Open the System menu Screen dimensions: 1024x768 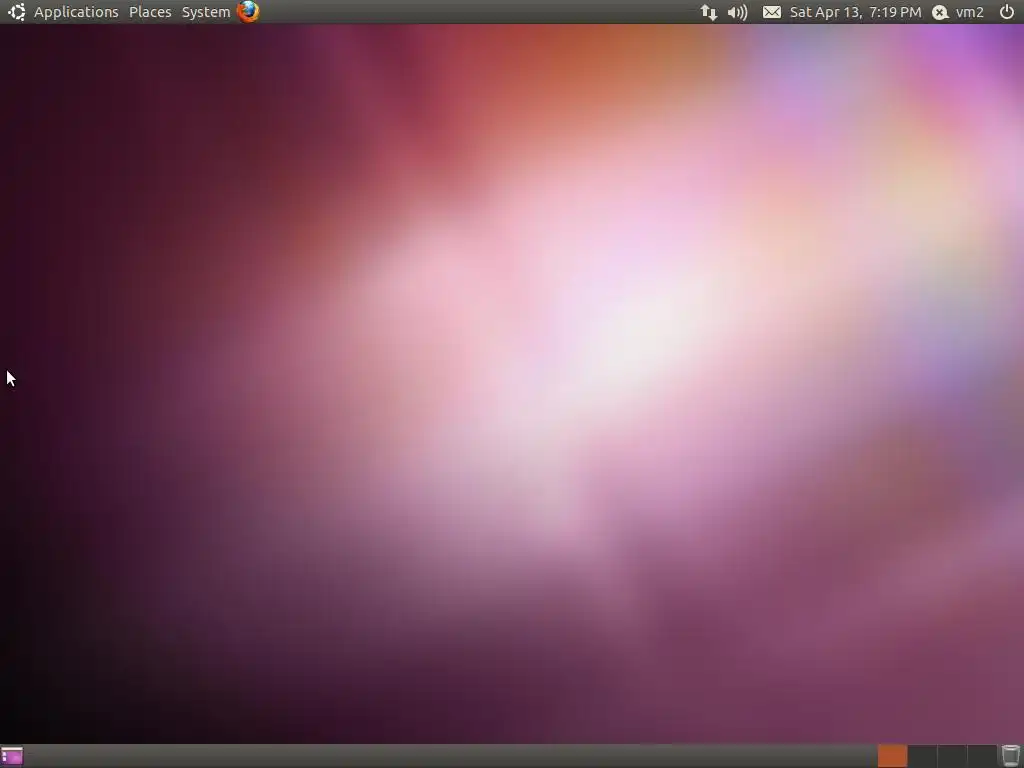click(206, 12)
